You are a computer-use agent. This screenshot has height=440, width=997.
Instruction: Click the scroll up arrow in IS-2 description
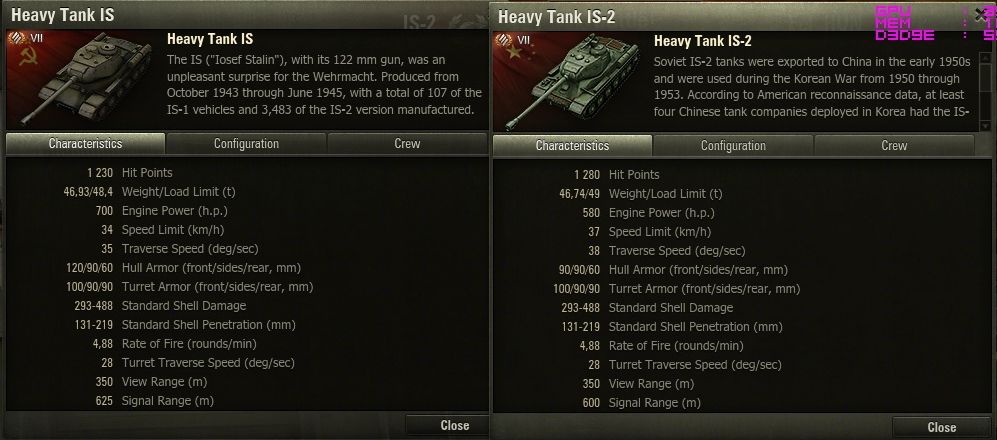click(986, 58)
